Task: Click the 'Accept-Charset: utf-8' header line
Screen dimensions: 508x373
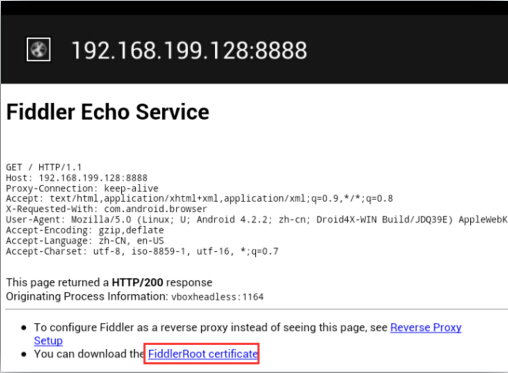Action: pos(142,251)
